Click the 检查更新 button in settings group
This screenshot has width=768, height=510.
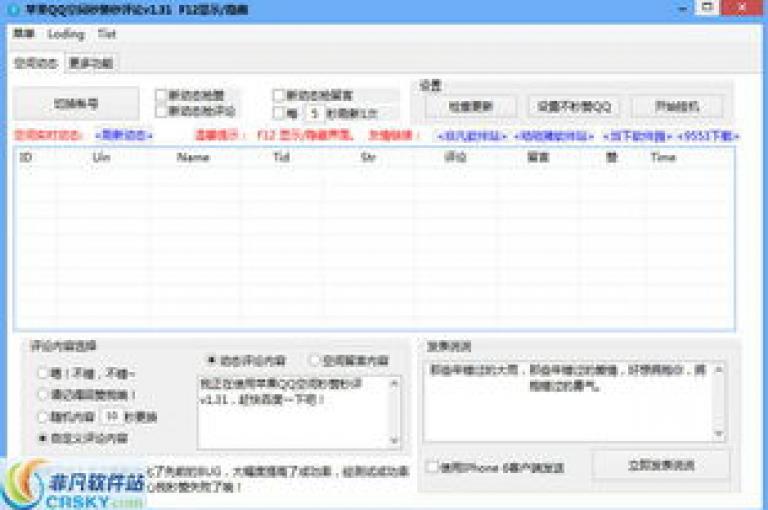[471, 106]
